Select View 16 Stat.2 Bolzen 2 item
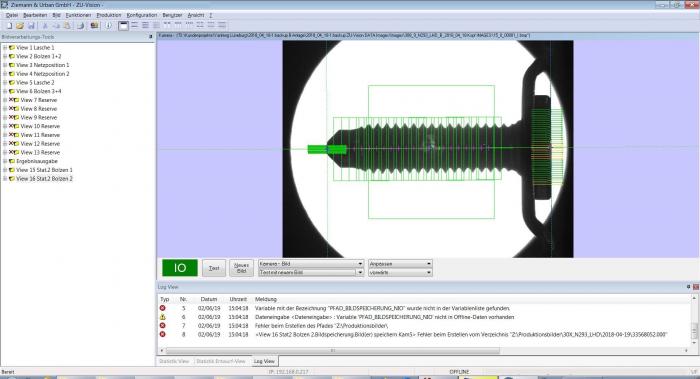Screen dimensions: 700x379 pyautogui.click(x=44, y=179)
